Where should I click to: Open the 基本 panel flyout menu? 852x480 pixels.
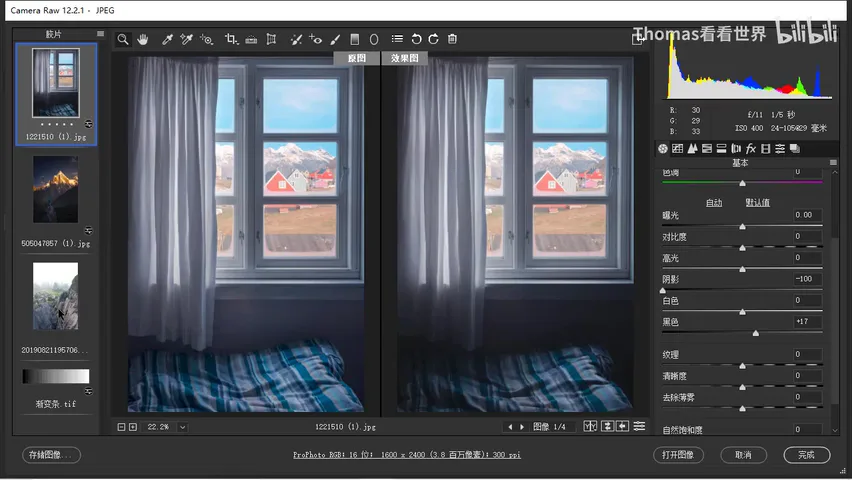pos(833,163)
